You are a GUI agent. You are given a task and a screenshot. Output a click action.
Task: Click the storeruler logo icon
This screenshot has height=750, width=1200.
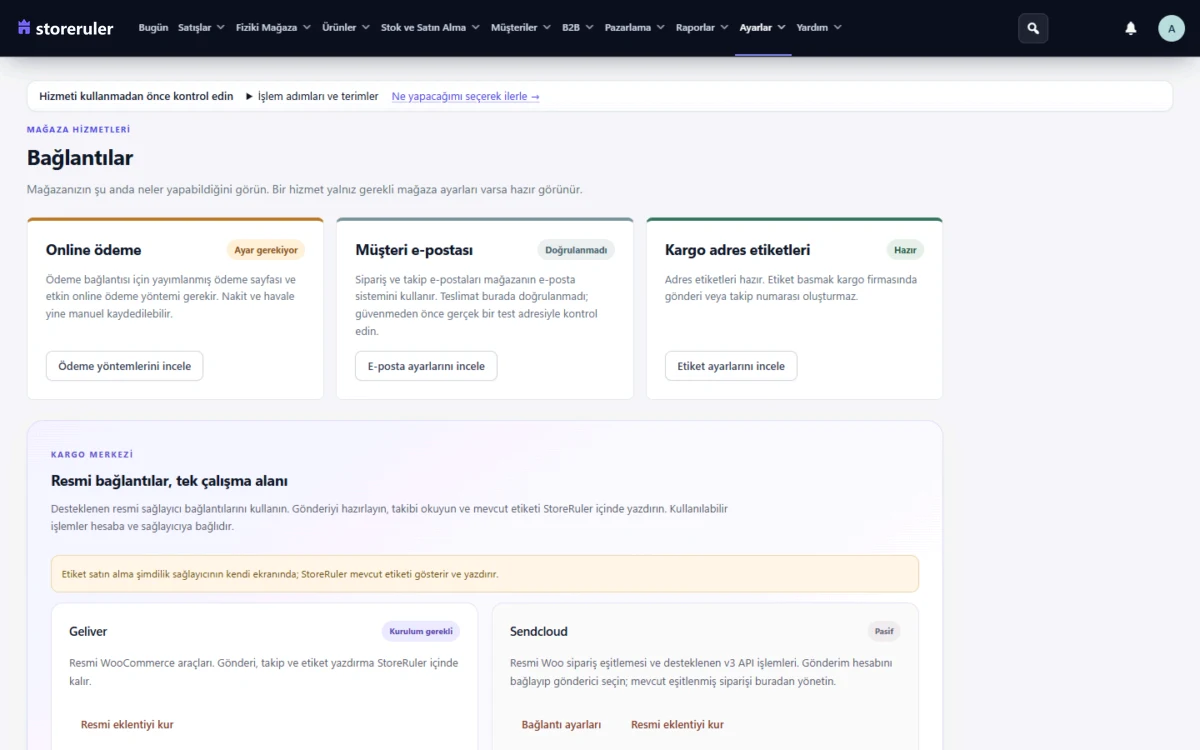tap(25, 28)
